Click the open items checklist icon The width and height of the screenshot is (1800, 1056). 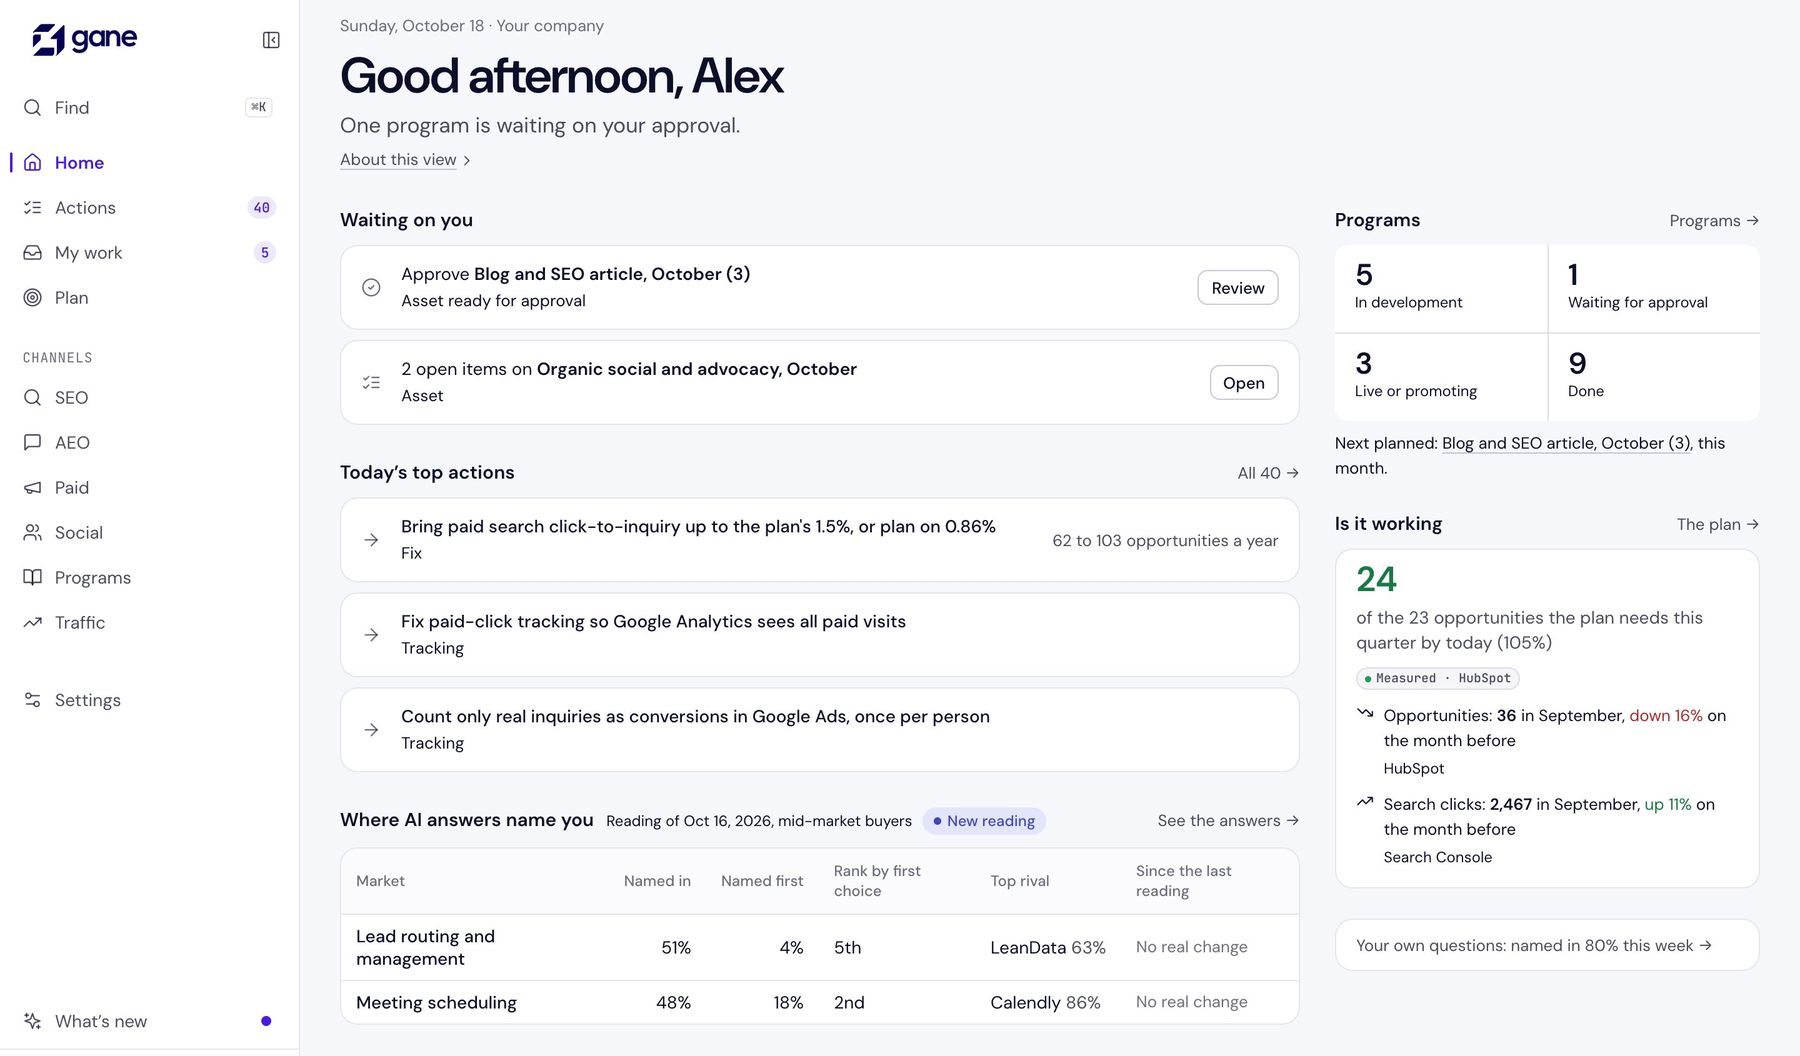[371, 383]
